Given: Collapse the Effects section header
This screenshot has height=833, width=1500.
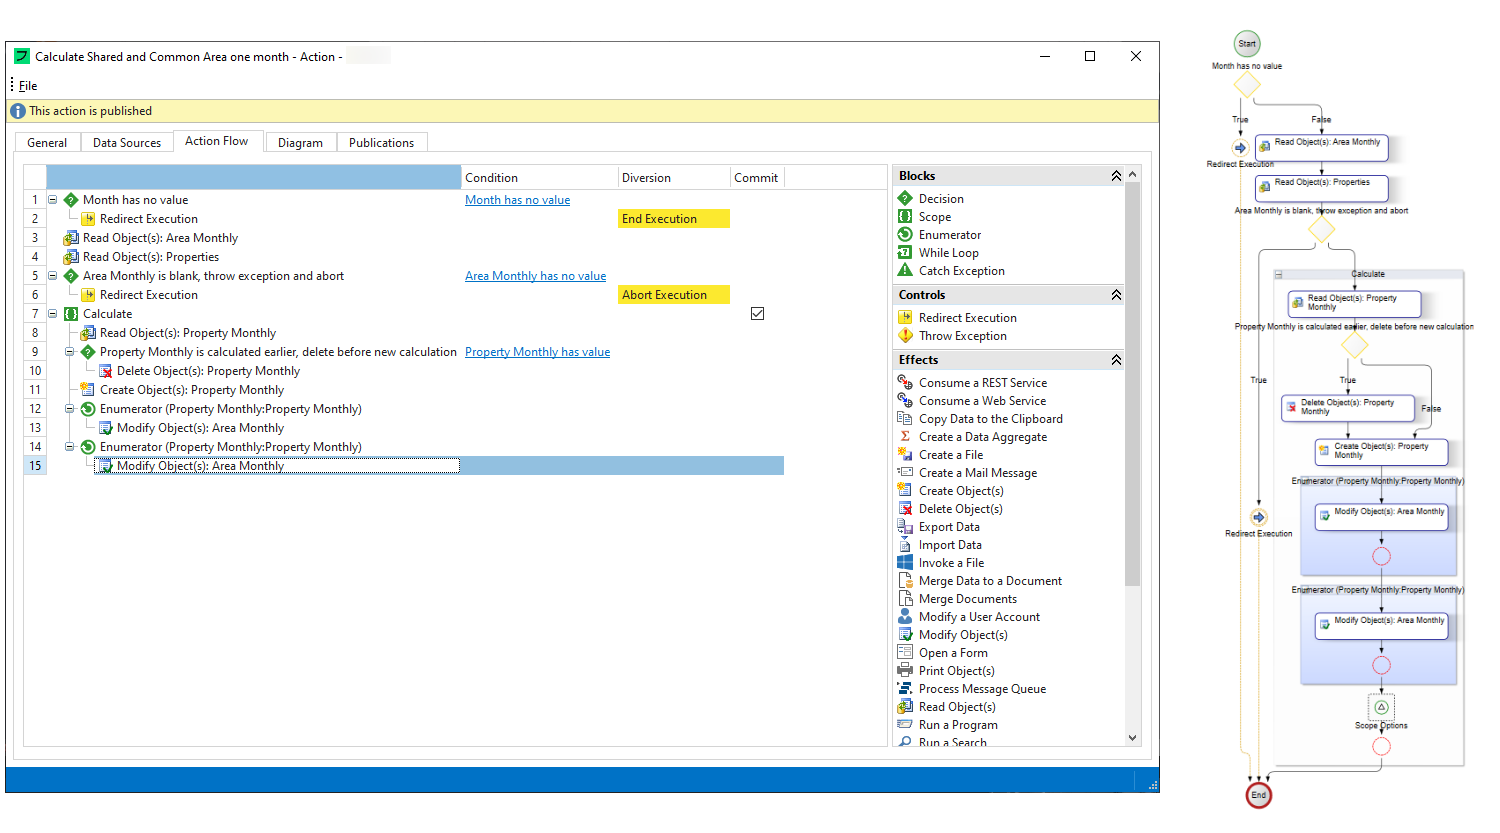Looking at the screenshot, I should click(x=1116, y=360).
